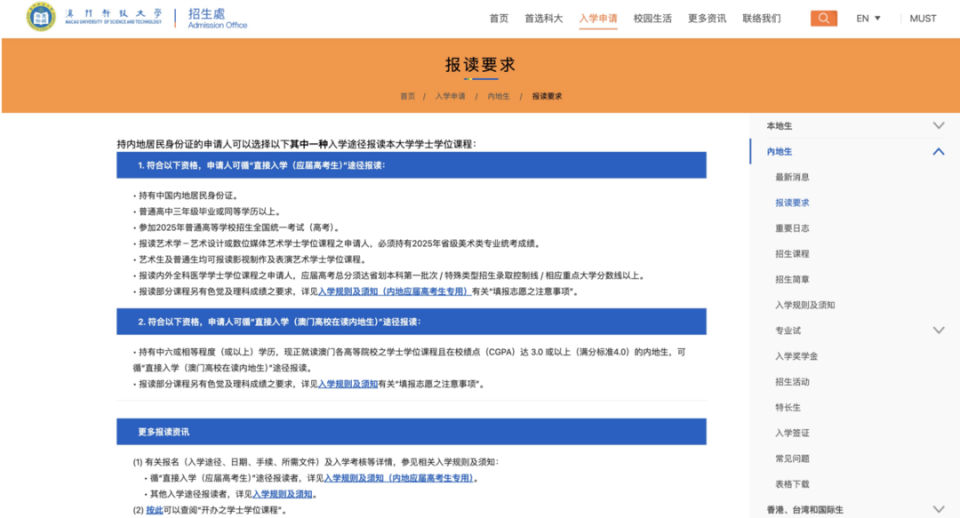The image size is (960, 518).
Task: Click 首选科大 in the top navigation
Action: click(x=544, y=18)
